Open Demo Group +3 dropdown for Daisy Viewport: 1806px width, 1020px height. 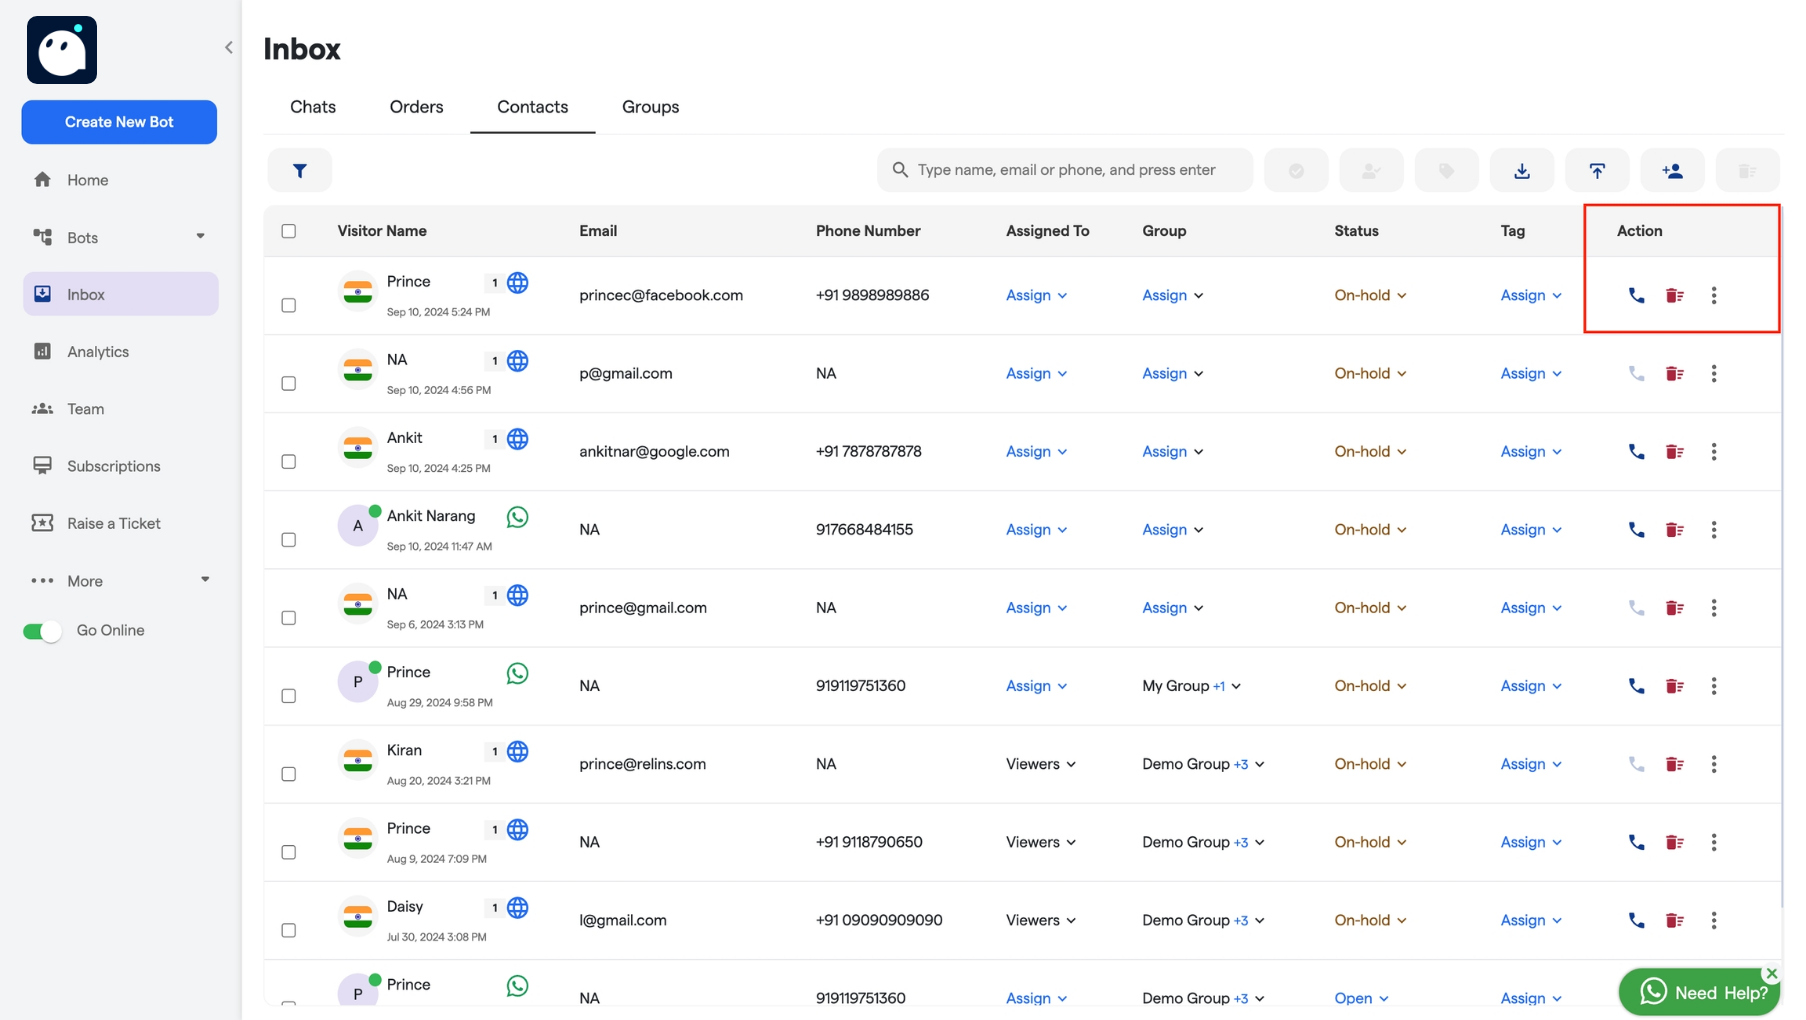coord(1204,920)
